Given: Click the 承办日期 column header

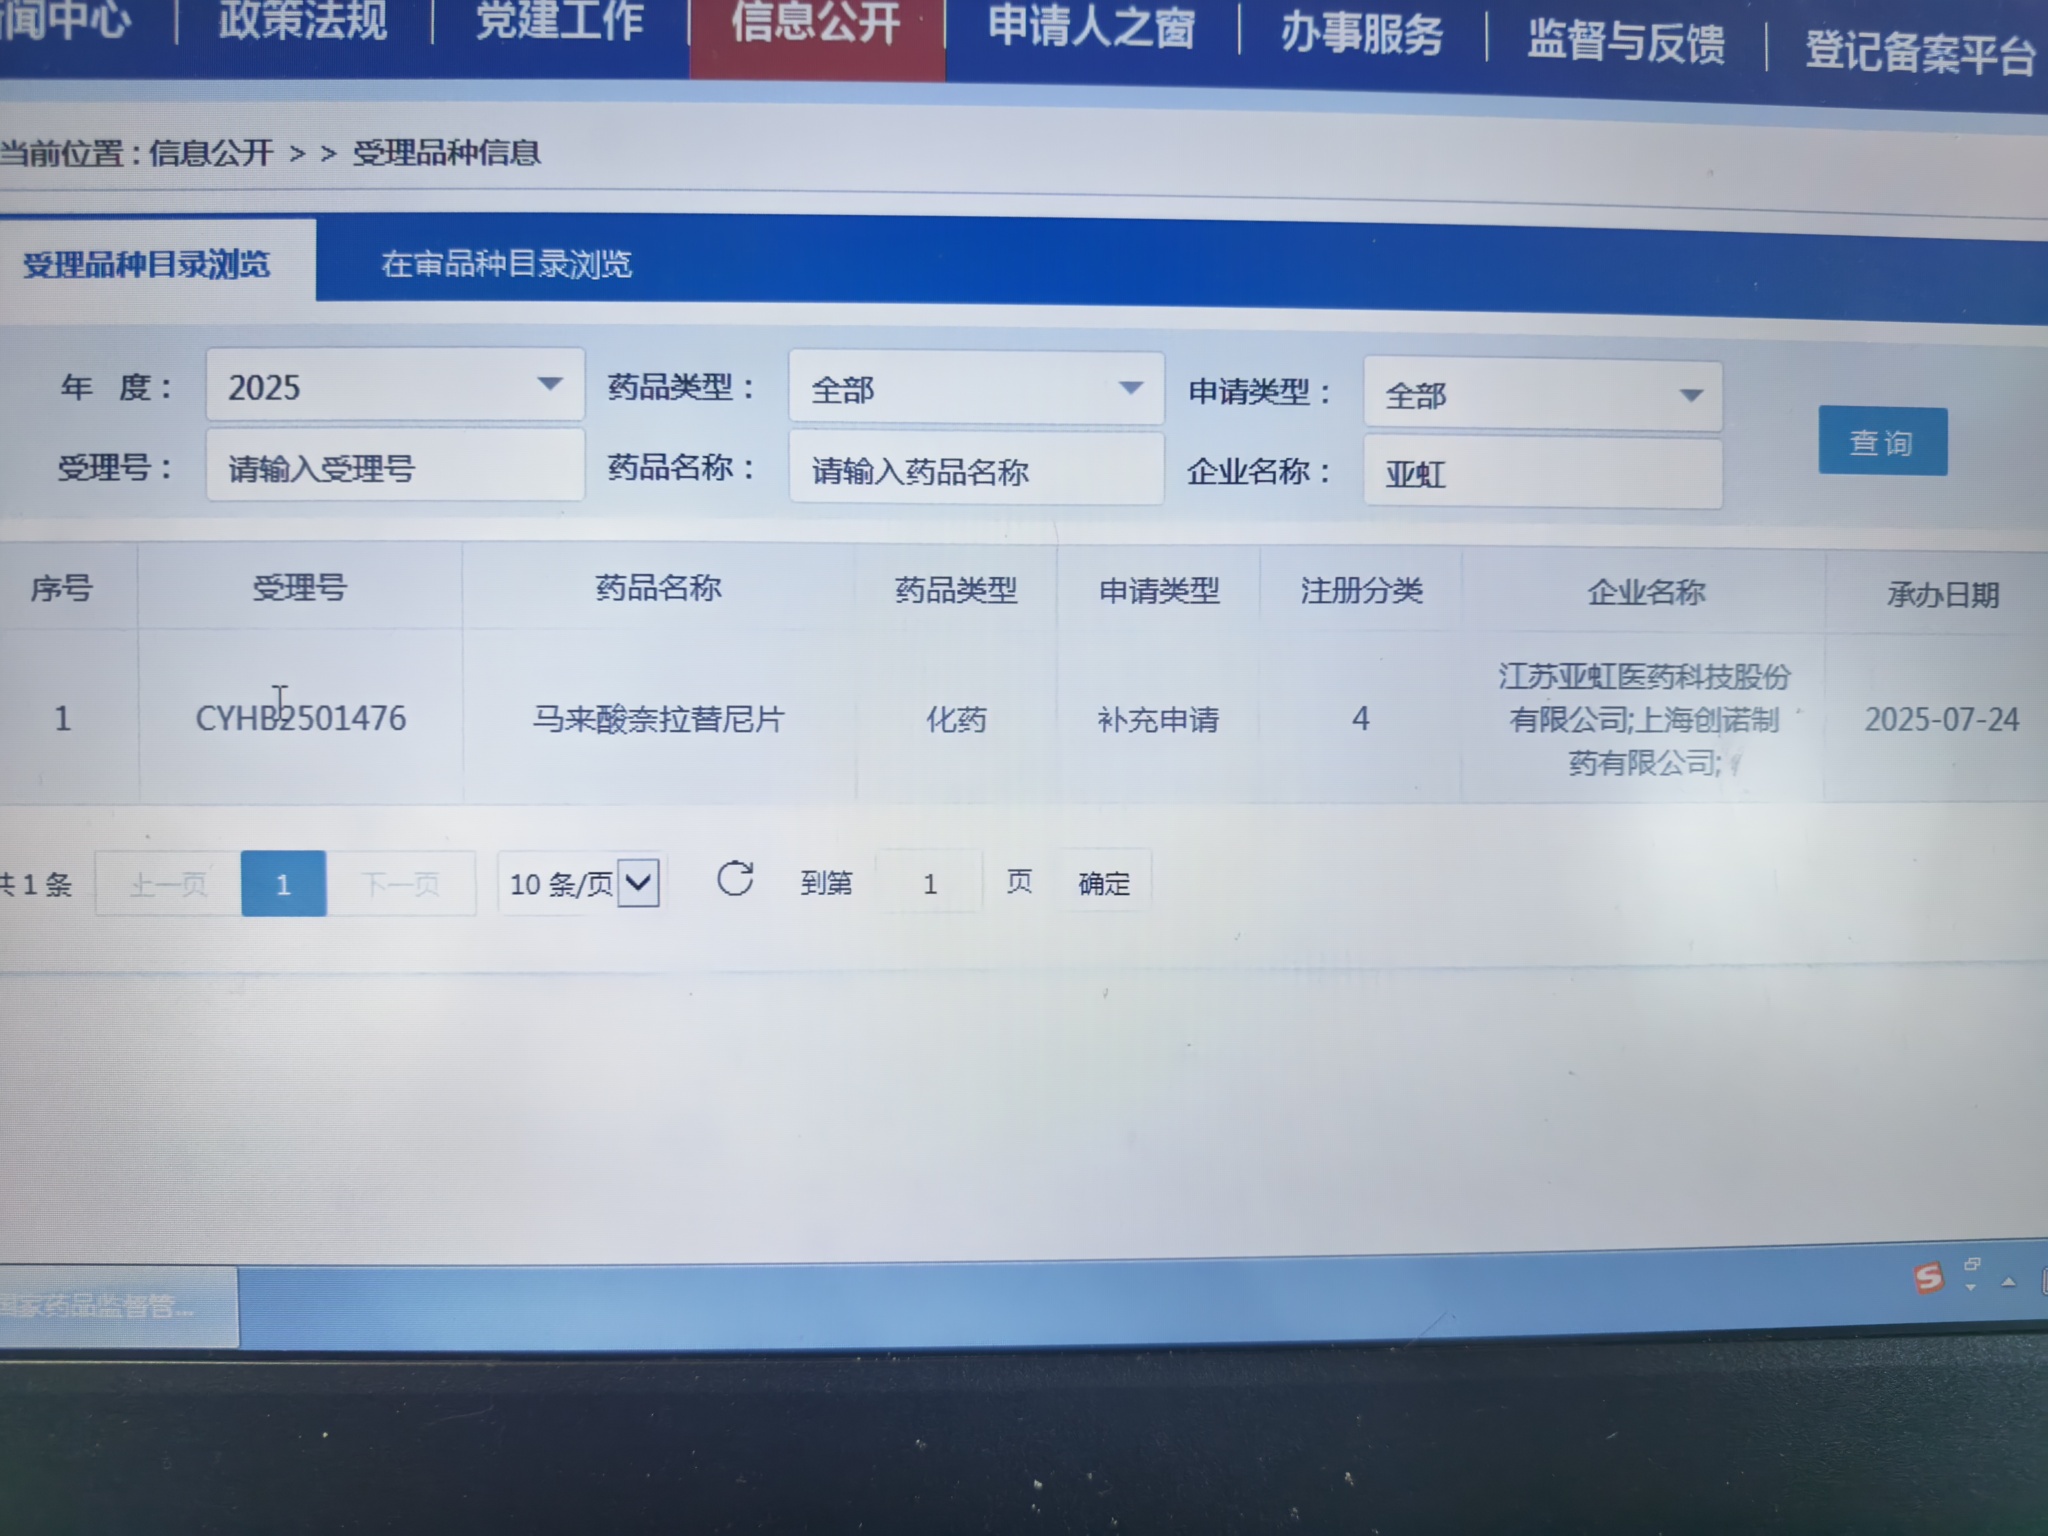Looking at the screenshot, I should 1942,595.
